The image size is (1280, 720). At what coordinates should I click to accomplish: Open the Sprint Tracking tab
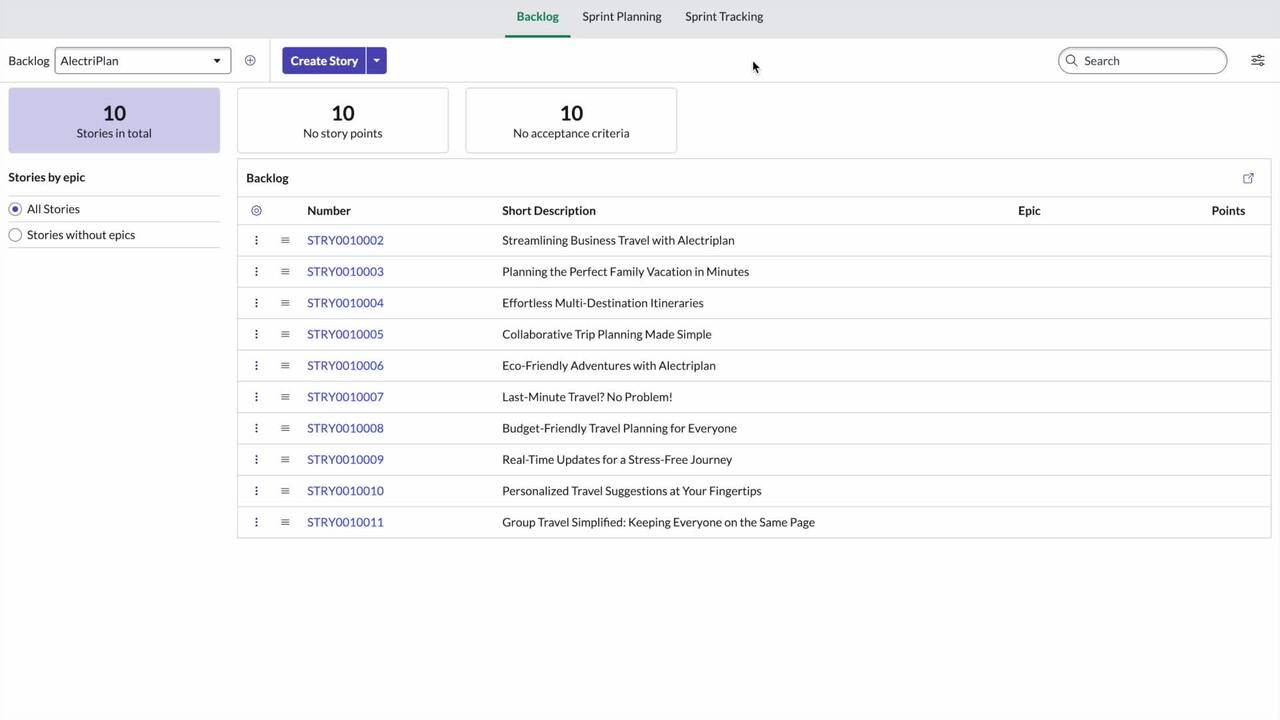(x=723, y=16)
